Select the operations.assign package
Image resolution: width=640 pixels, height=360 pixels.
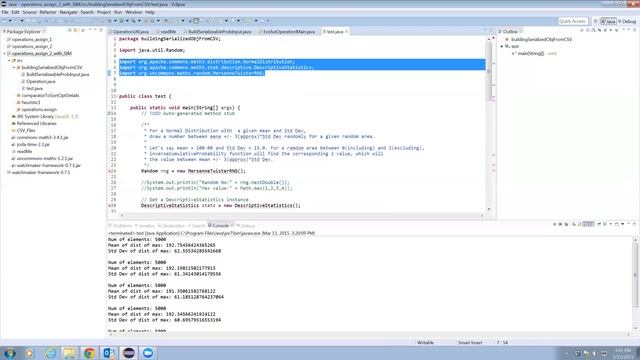tap(39, 109)
